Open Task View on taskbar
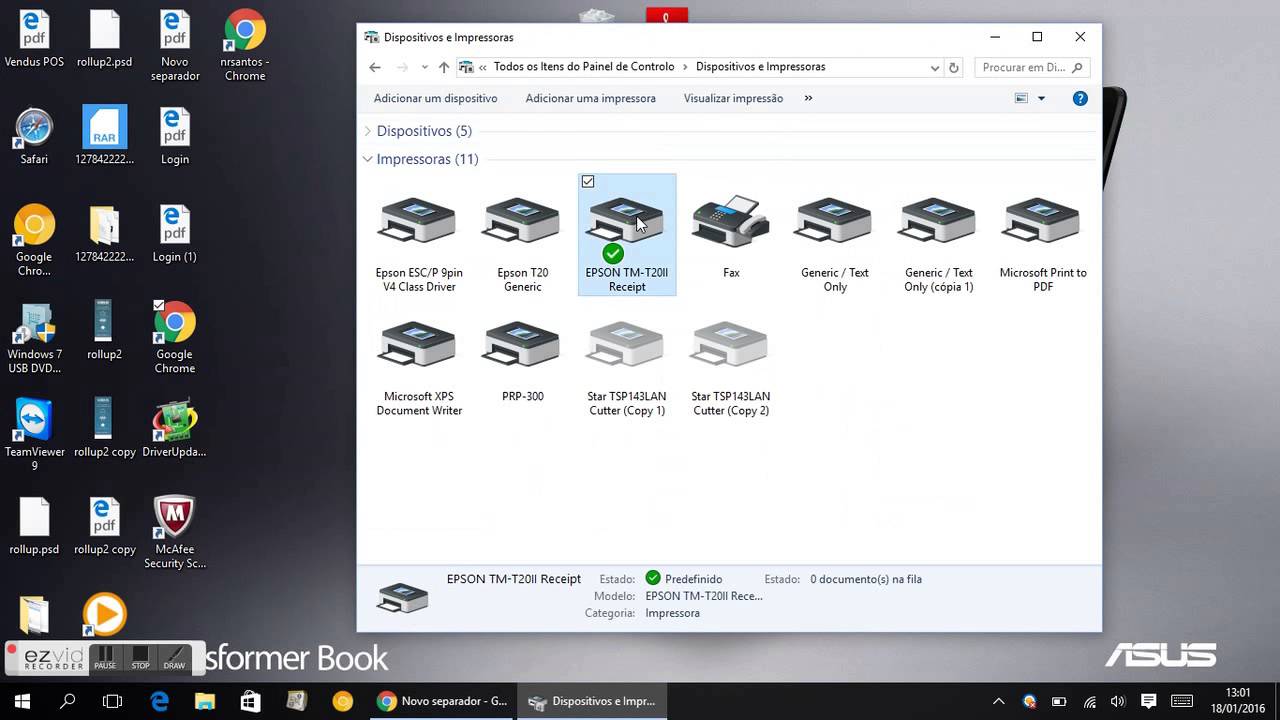The height and width of the screenshot is (720, 1280). pos(113,701)
